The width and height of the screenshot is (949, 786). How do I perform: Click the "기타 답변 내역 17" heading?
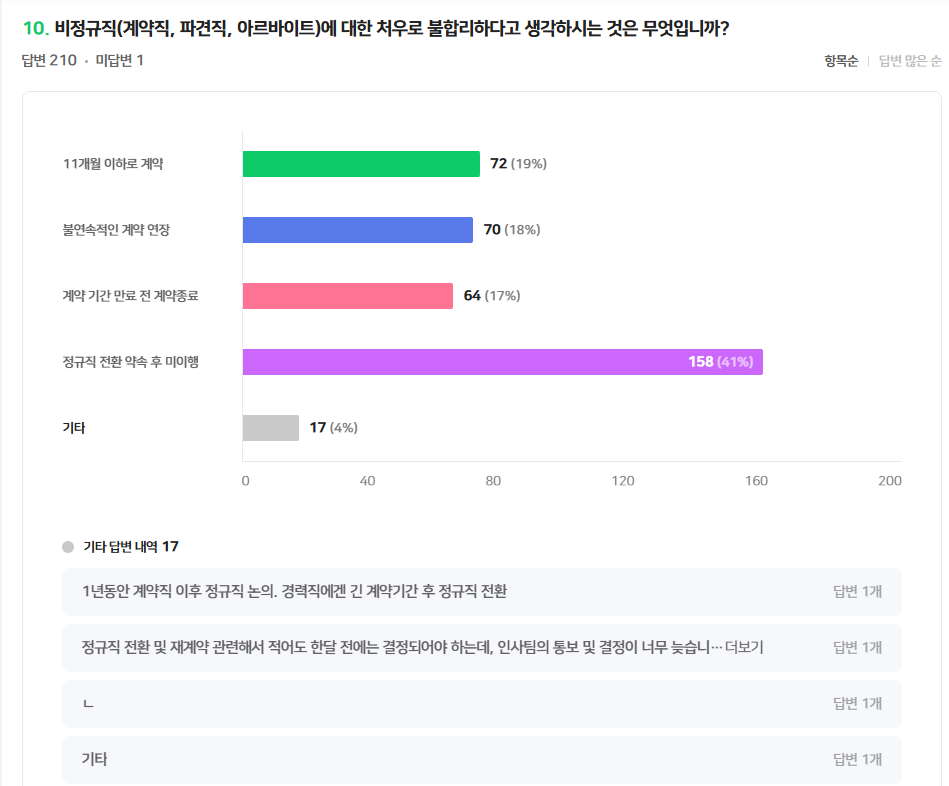(x=130, y=547)
